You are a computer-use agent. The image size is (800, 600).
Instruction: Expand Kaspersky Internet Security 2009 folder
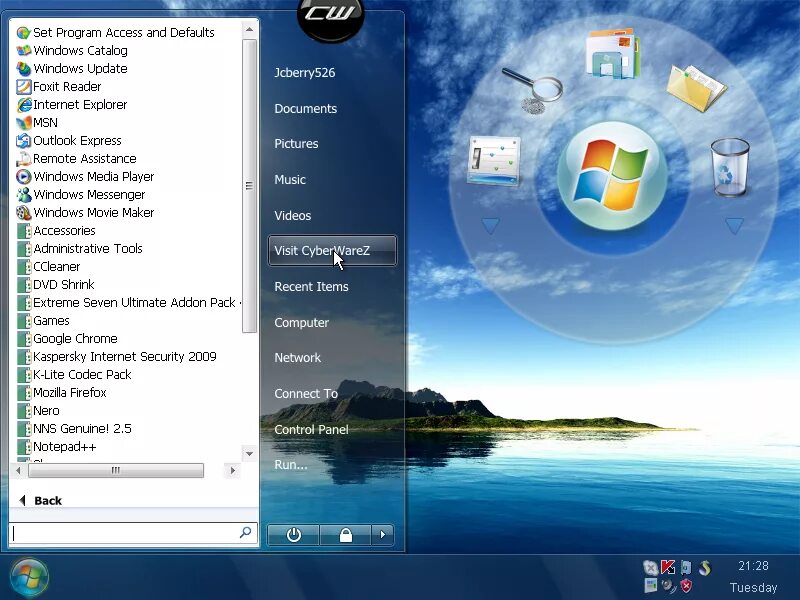coord(116,357)
